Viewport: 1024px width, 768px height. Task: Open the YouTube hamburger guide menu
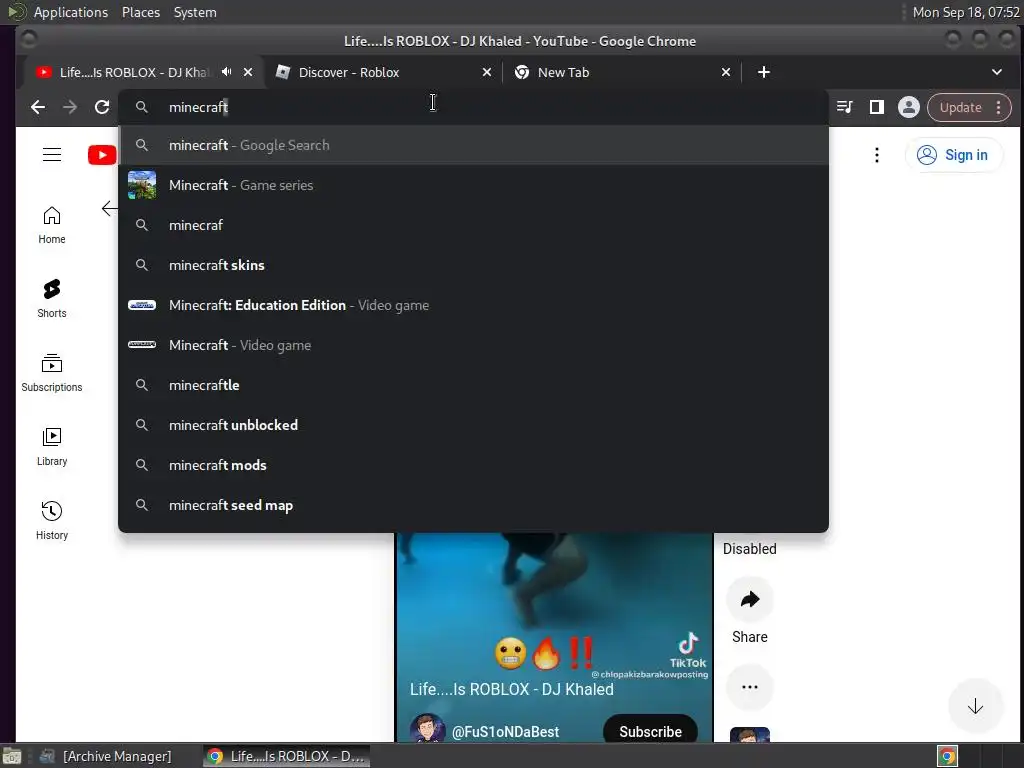[x=52, y=155]
